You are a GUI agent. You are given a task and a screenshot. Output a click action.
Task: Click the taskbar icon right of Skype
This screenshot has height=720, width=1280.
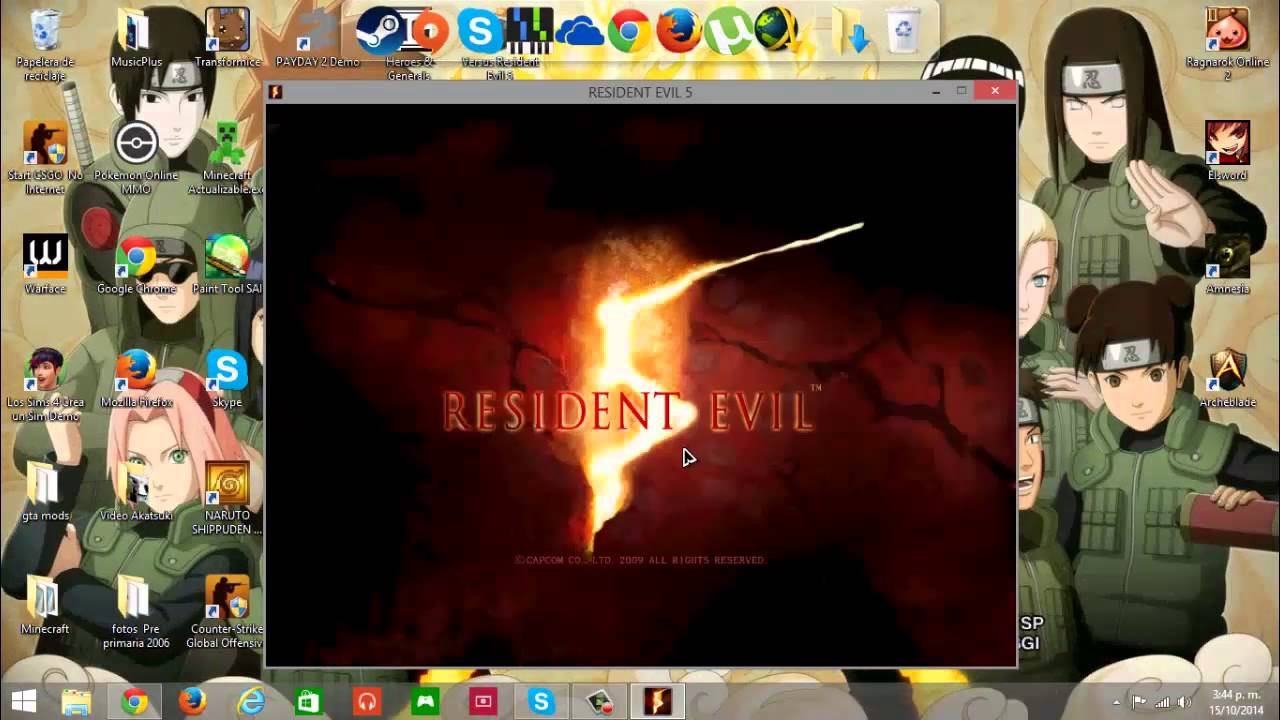[x=599, y=701]
